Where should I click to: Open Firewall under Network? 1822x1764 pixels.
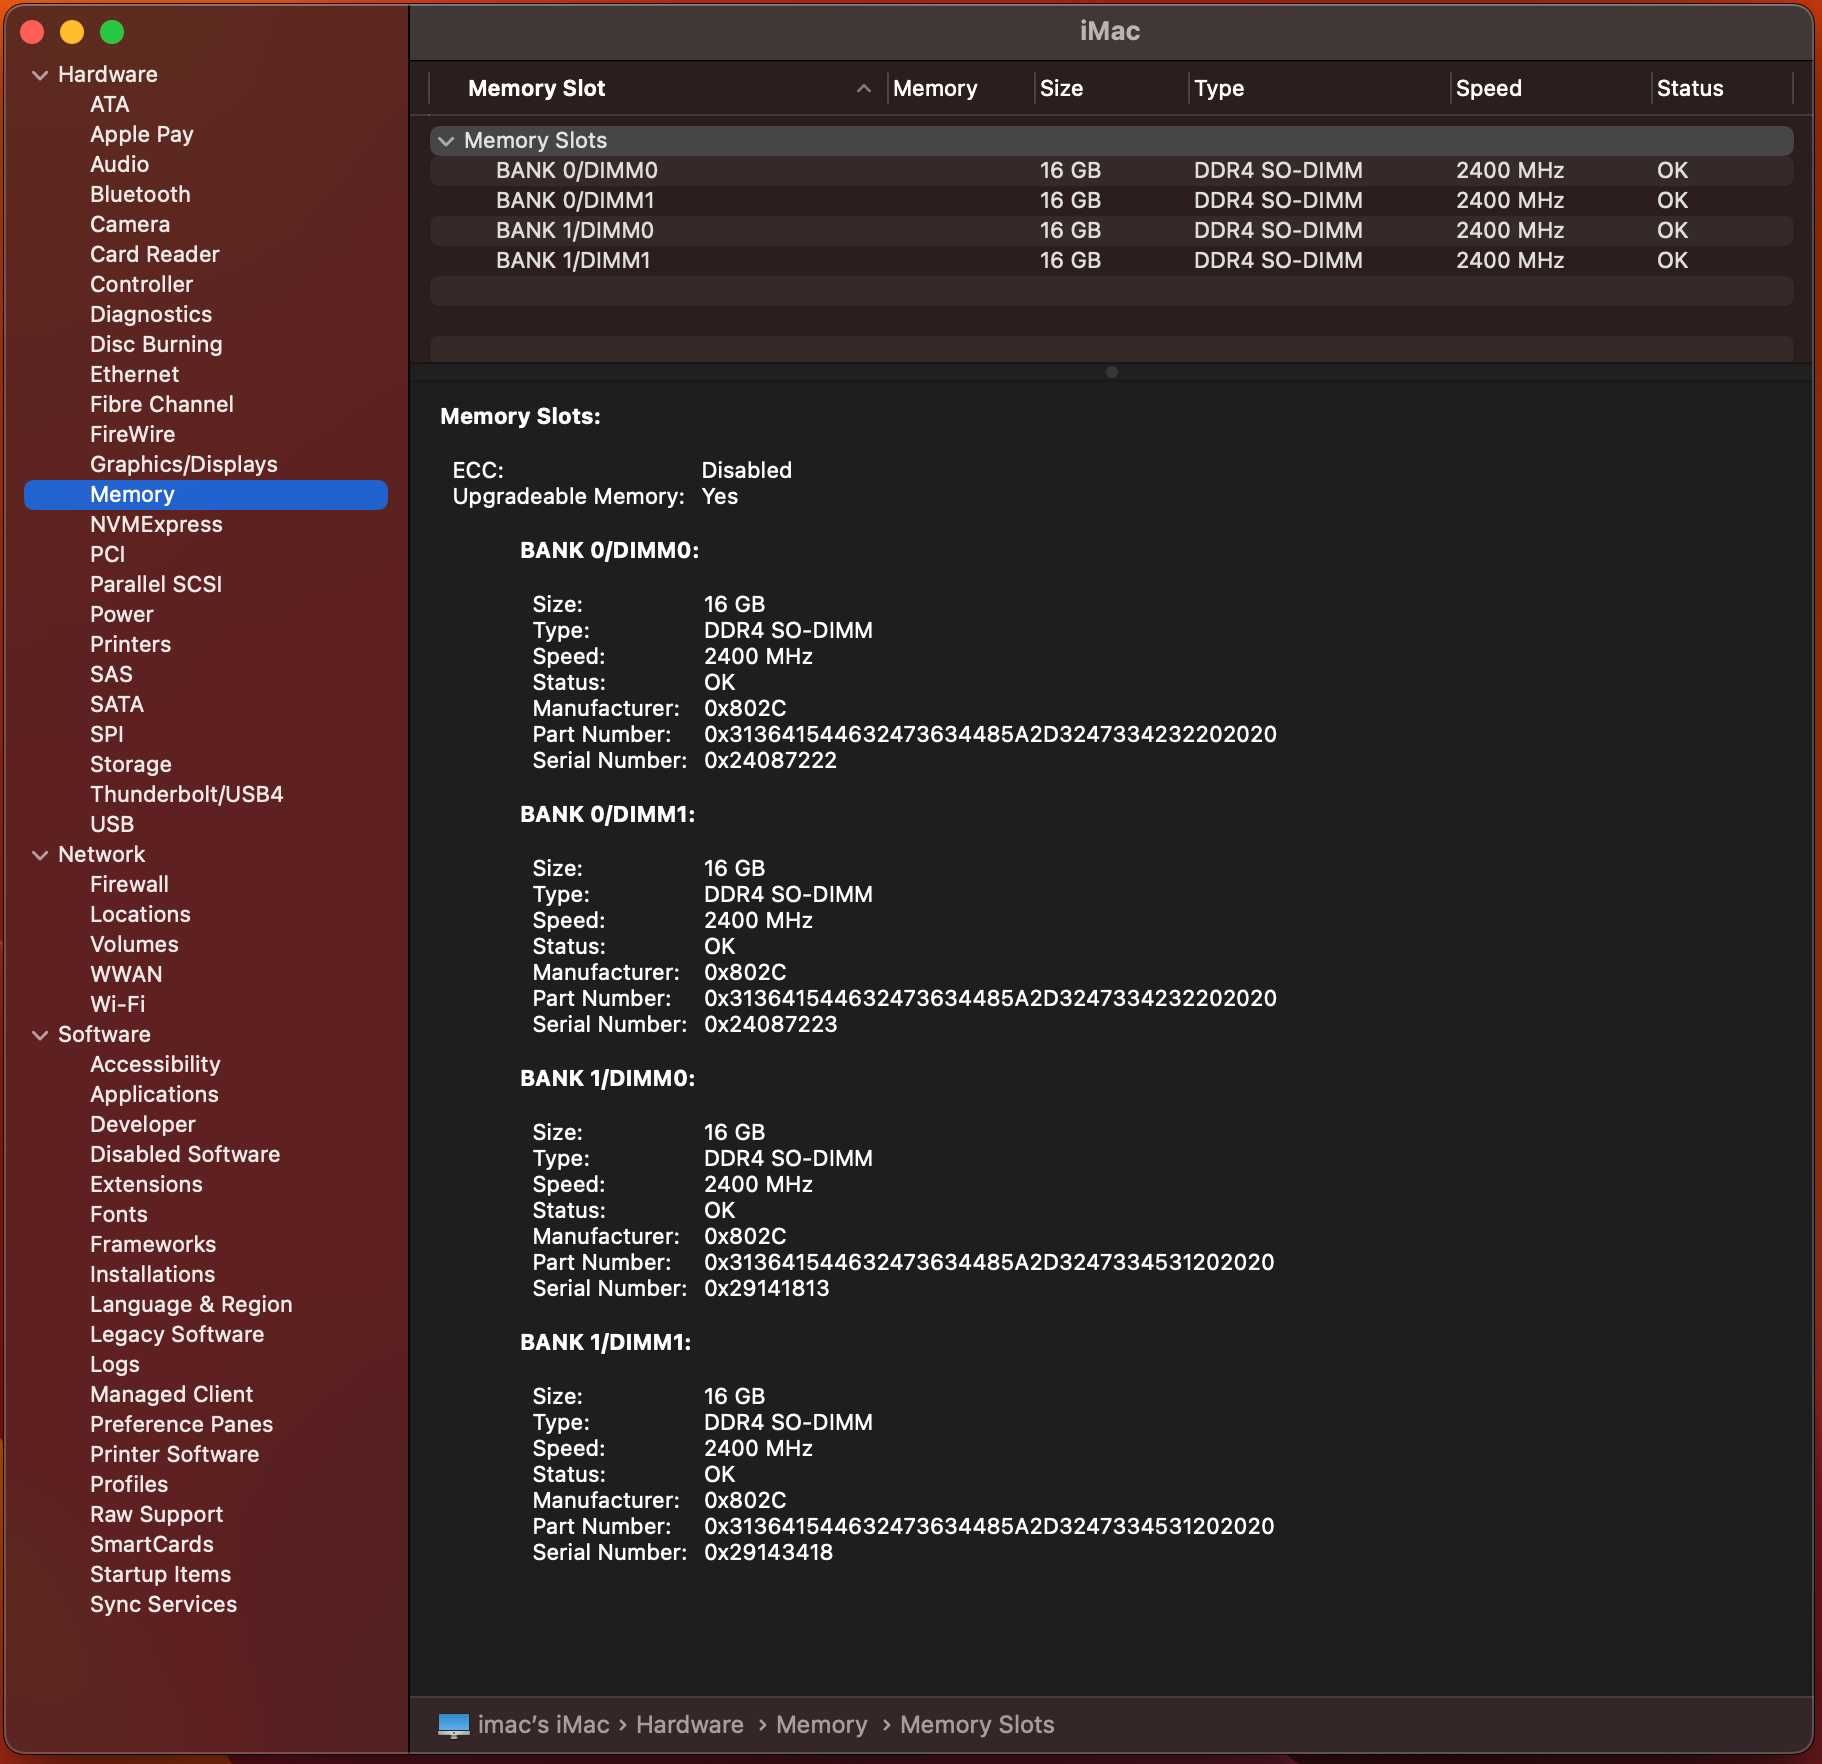130,885
